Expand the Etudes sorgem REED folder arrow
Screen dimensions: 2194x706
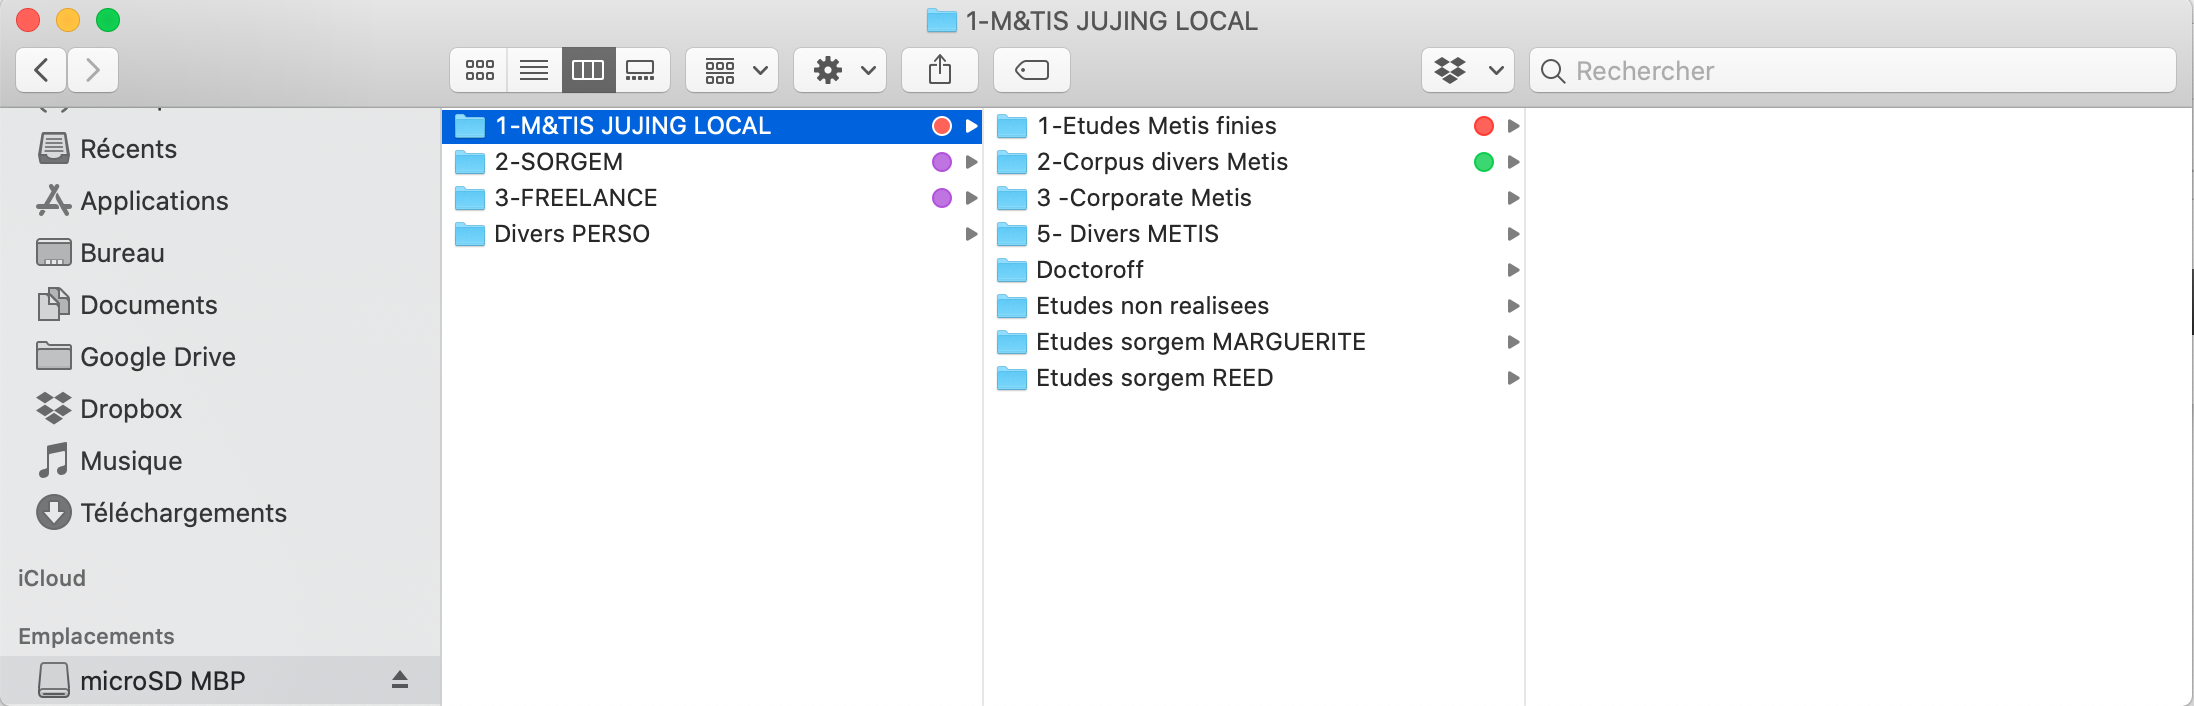point(1513,378)
